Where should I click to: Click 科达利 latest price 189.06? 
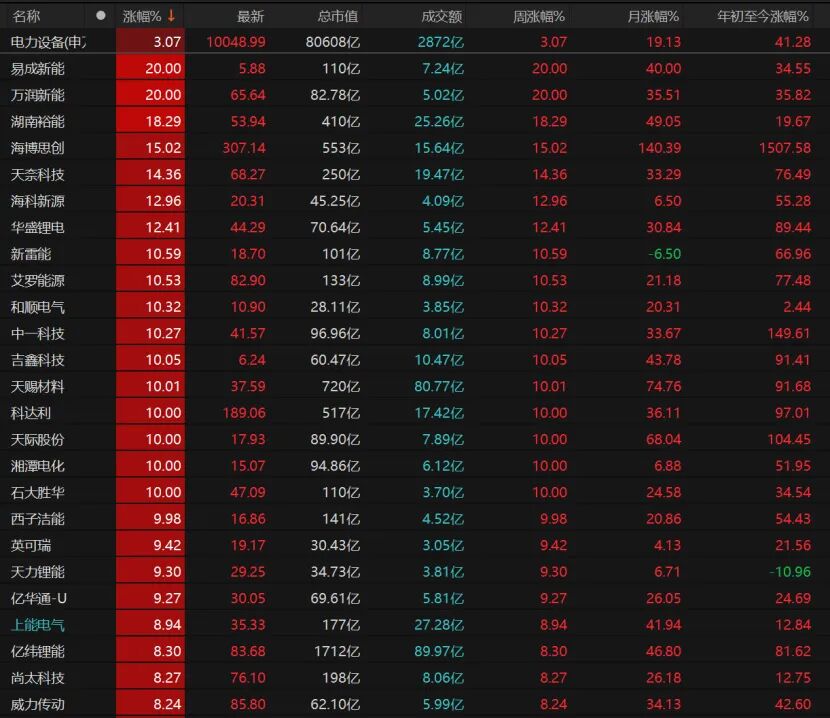(x=242, y=413)
